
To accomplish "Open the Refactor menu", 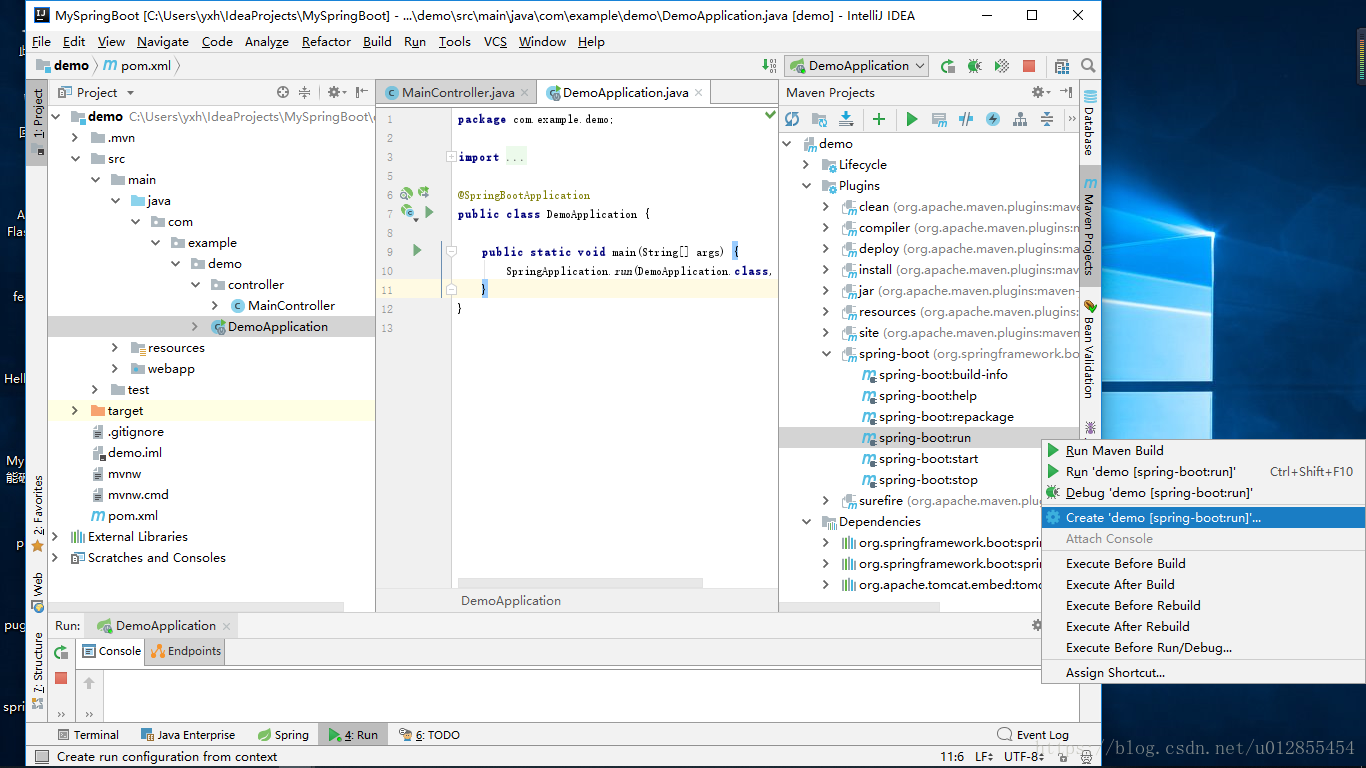I will click(326, 41).
